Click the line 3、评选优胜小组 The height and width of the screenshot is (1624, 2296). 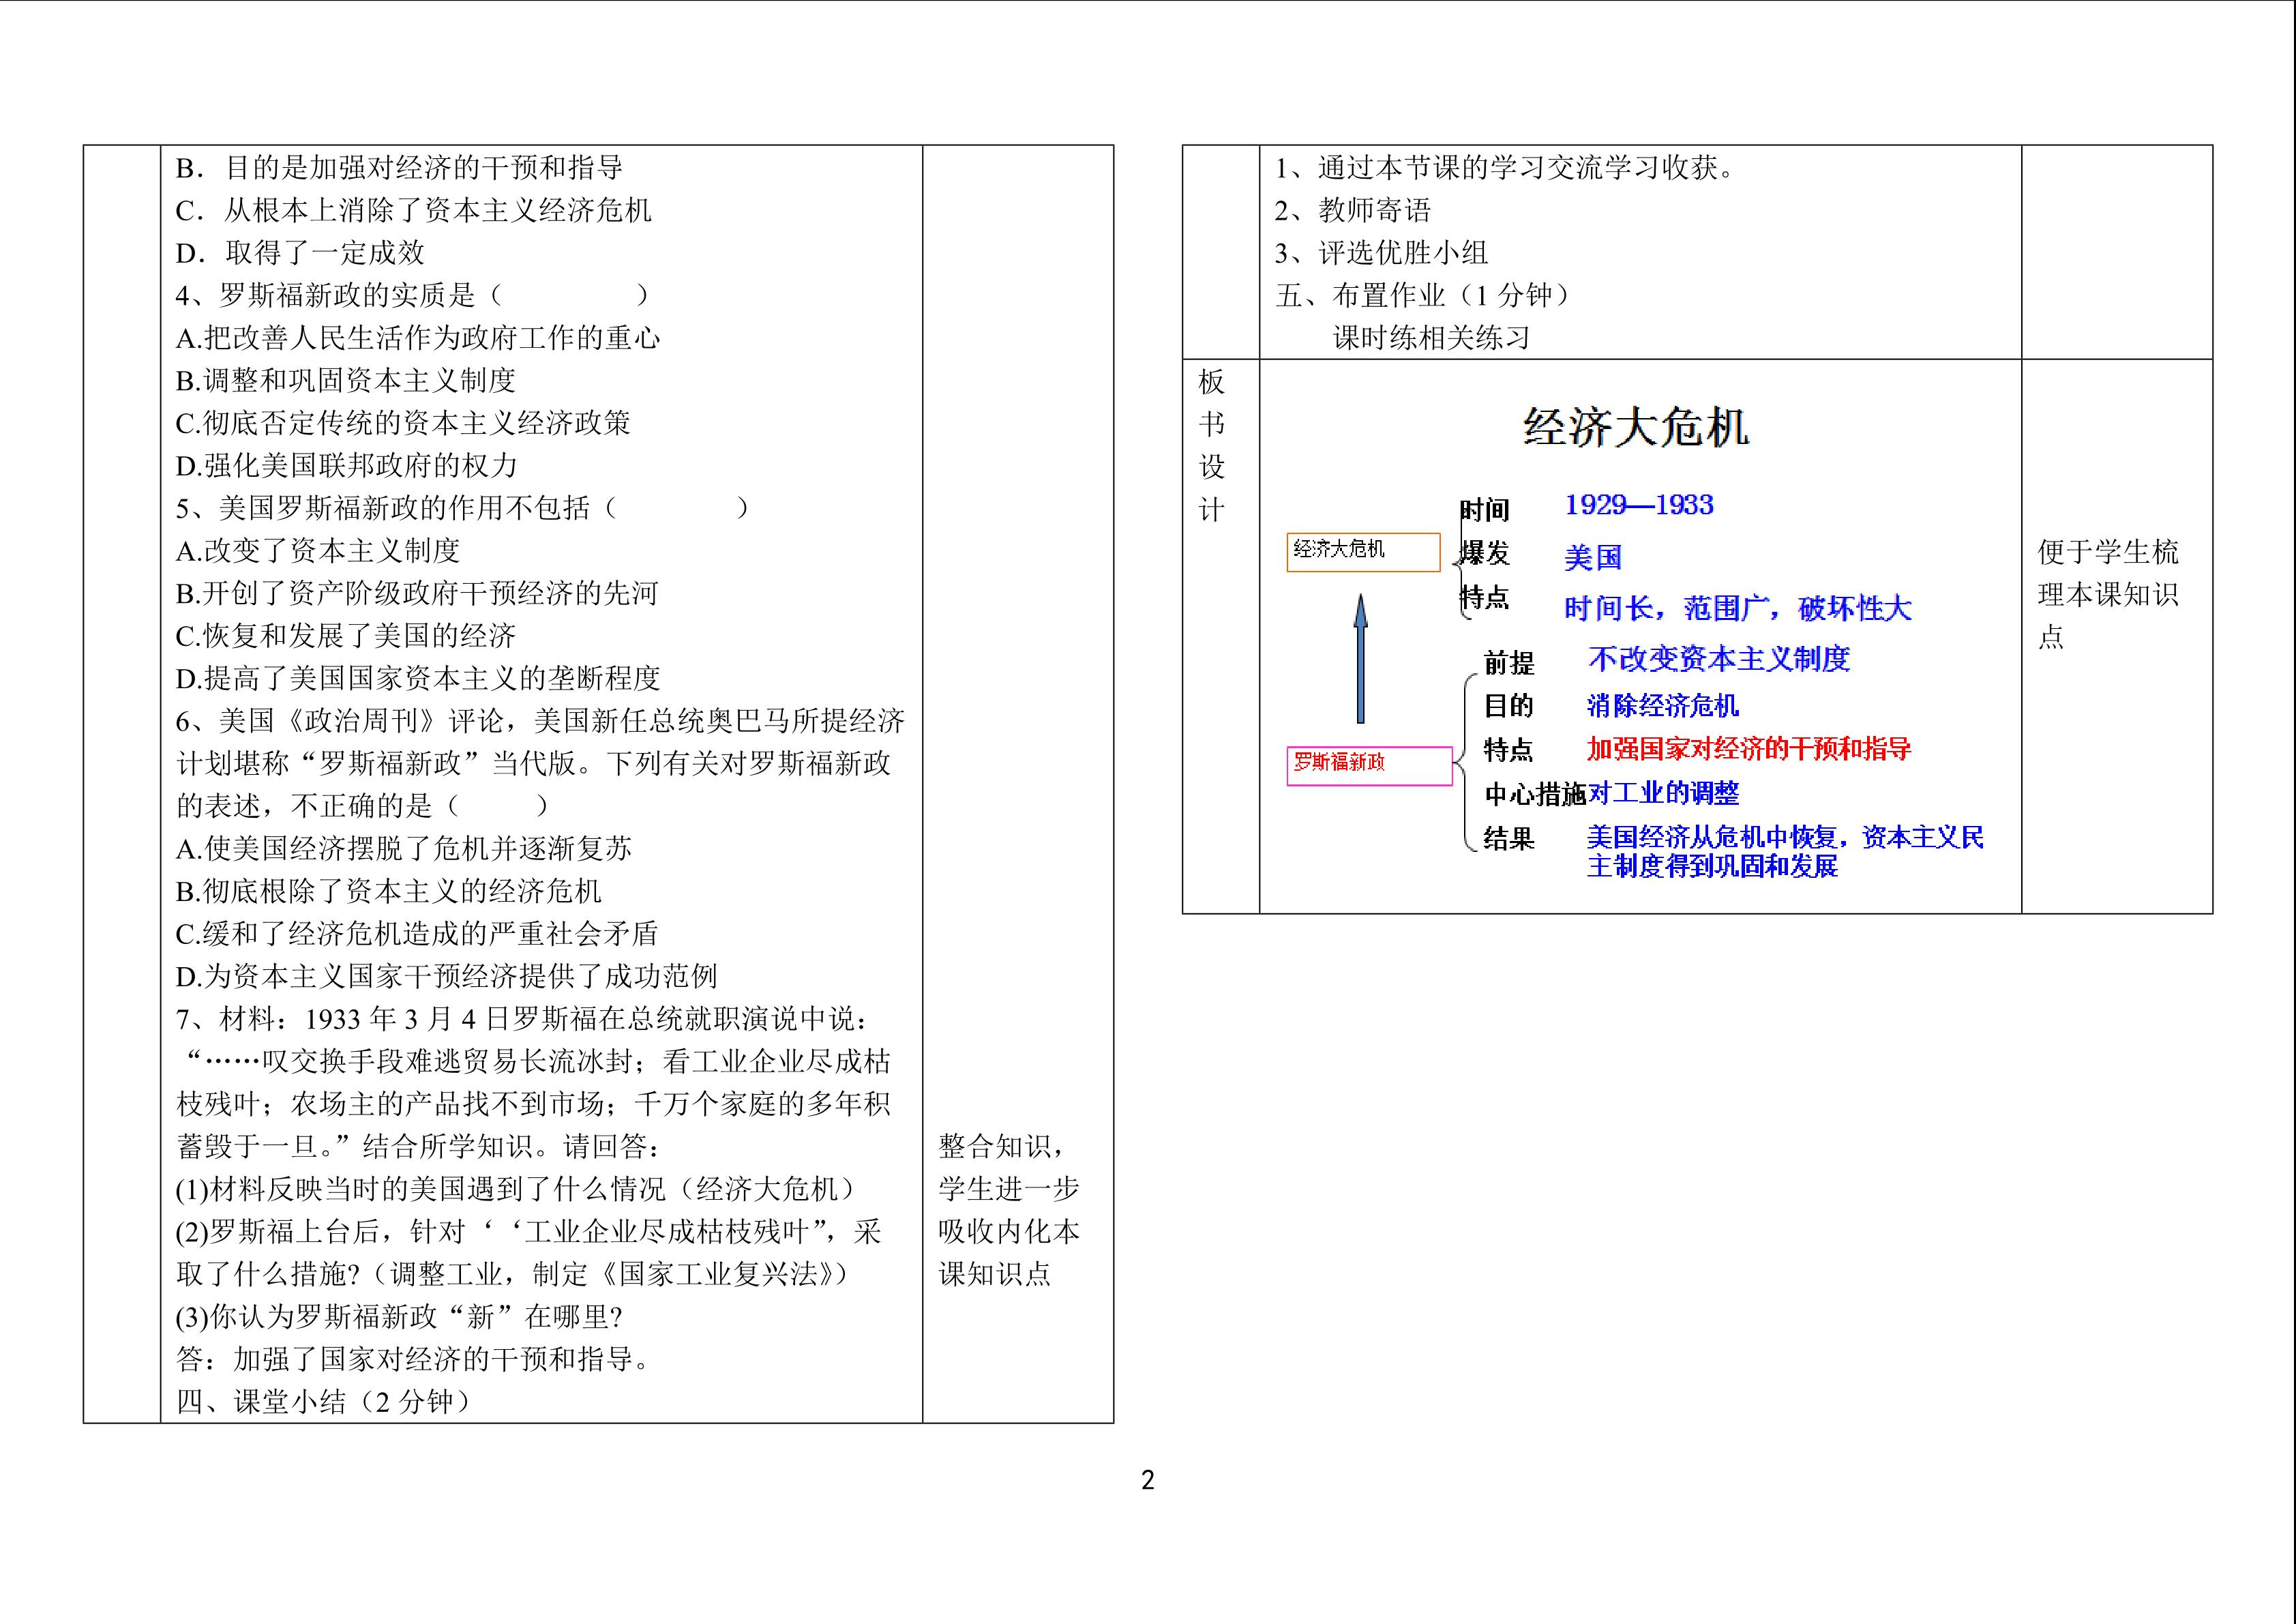pyautogui.click(x=1381, y=253)
